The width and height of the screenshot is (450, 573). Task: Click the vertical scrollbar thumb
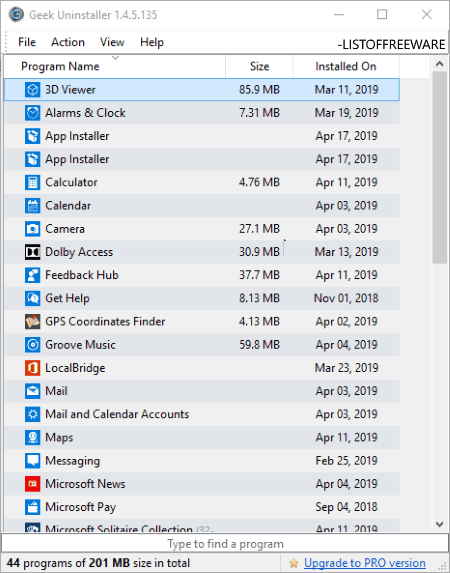[x=440, y=167]
